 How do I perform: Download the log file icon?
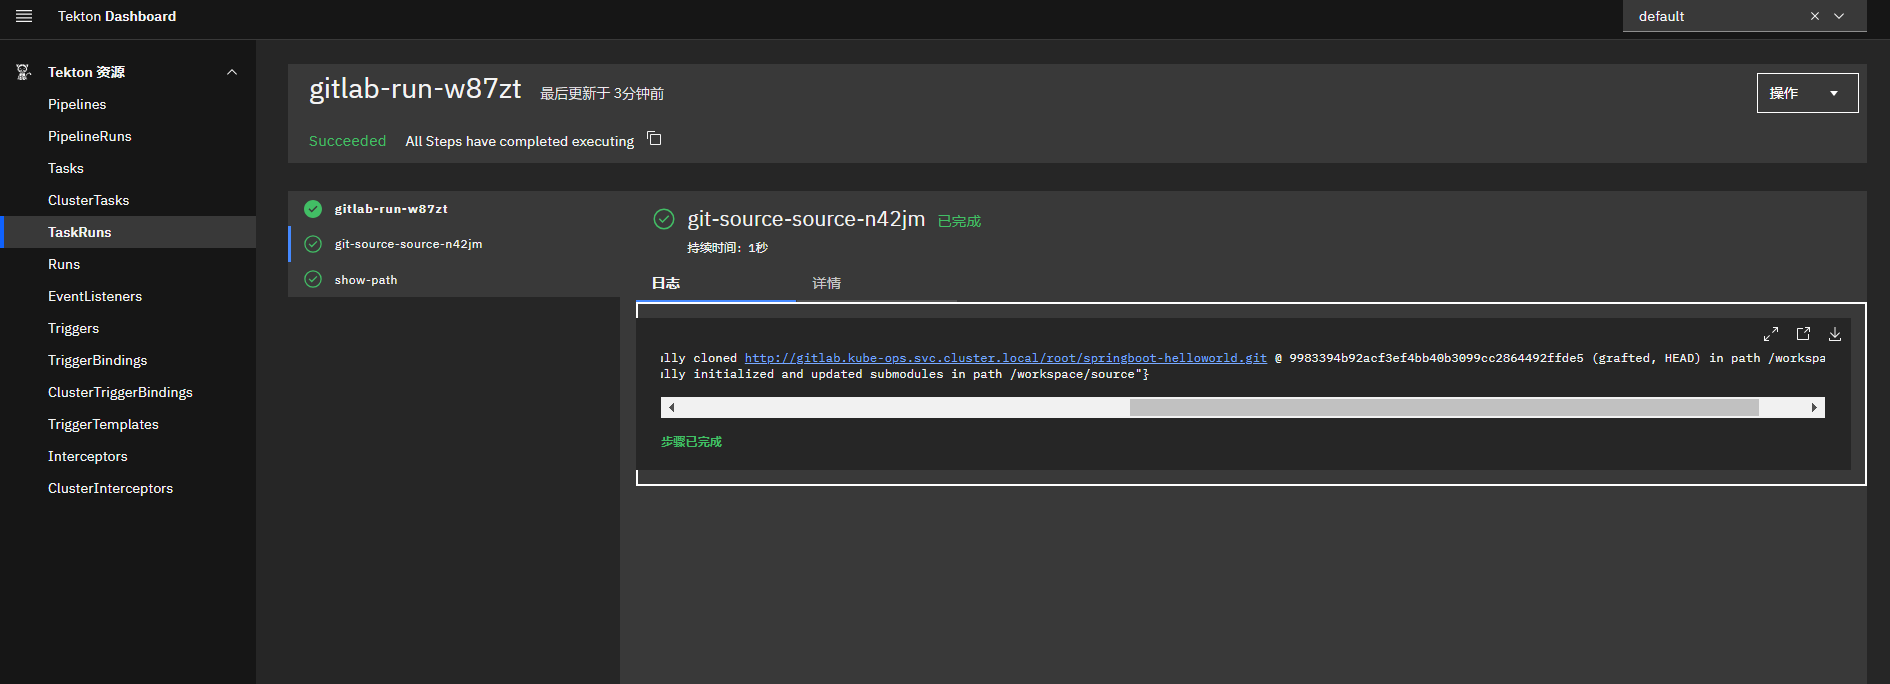pyautogui.click(x=1834, y=334)
